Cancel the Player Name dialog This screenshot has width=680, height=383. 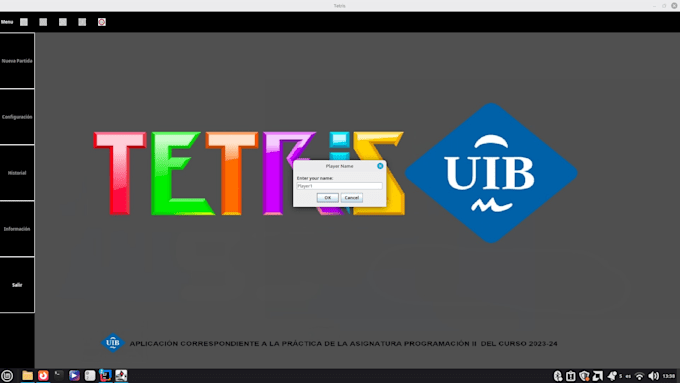pyautogui.click(x=351, y=198)
